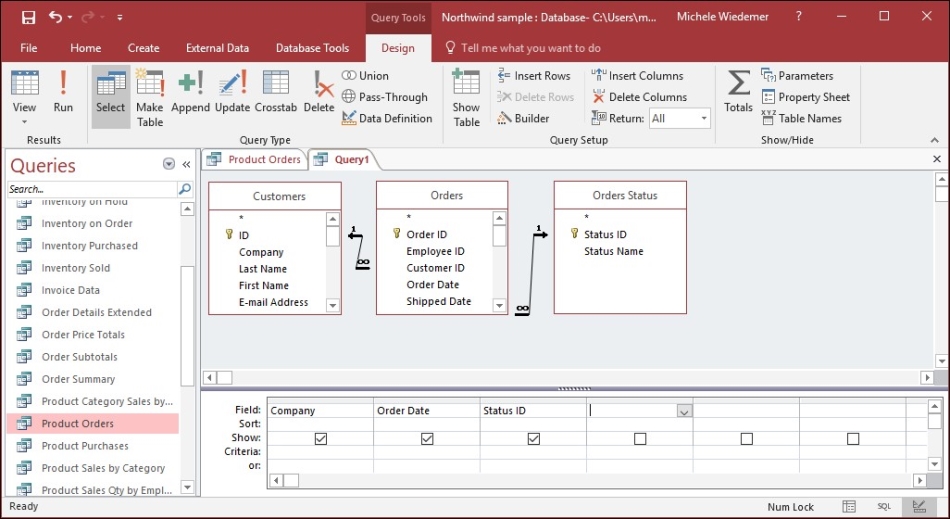Open the Invoice Data query
The width and height of the screenshot is (950, 519).
coord(70,290)
